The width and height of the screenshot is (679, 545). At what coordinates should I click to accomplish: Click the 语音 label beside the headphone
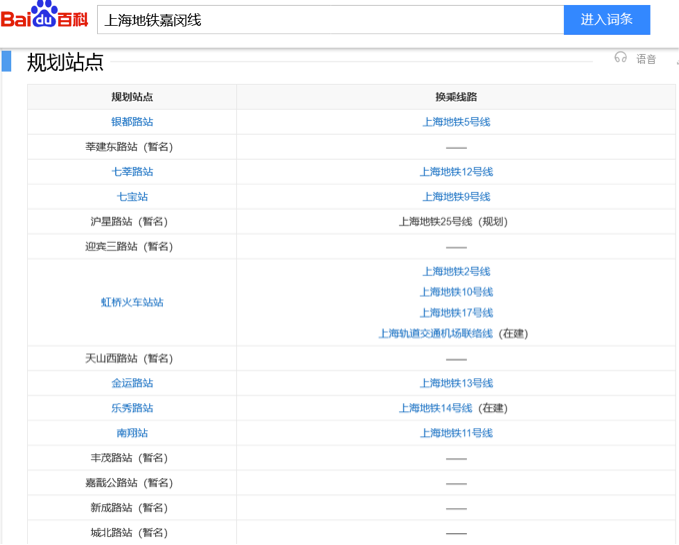pyautogui.click(x=646, y=60)
